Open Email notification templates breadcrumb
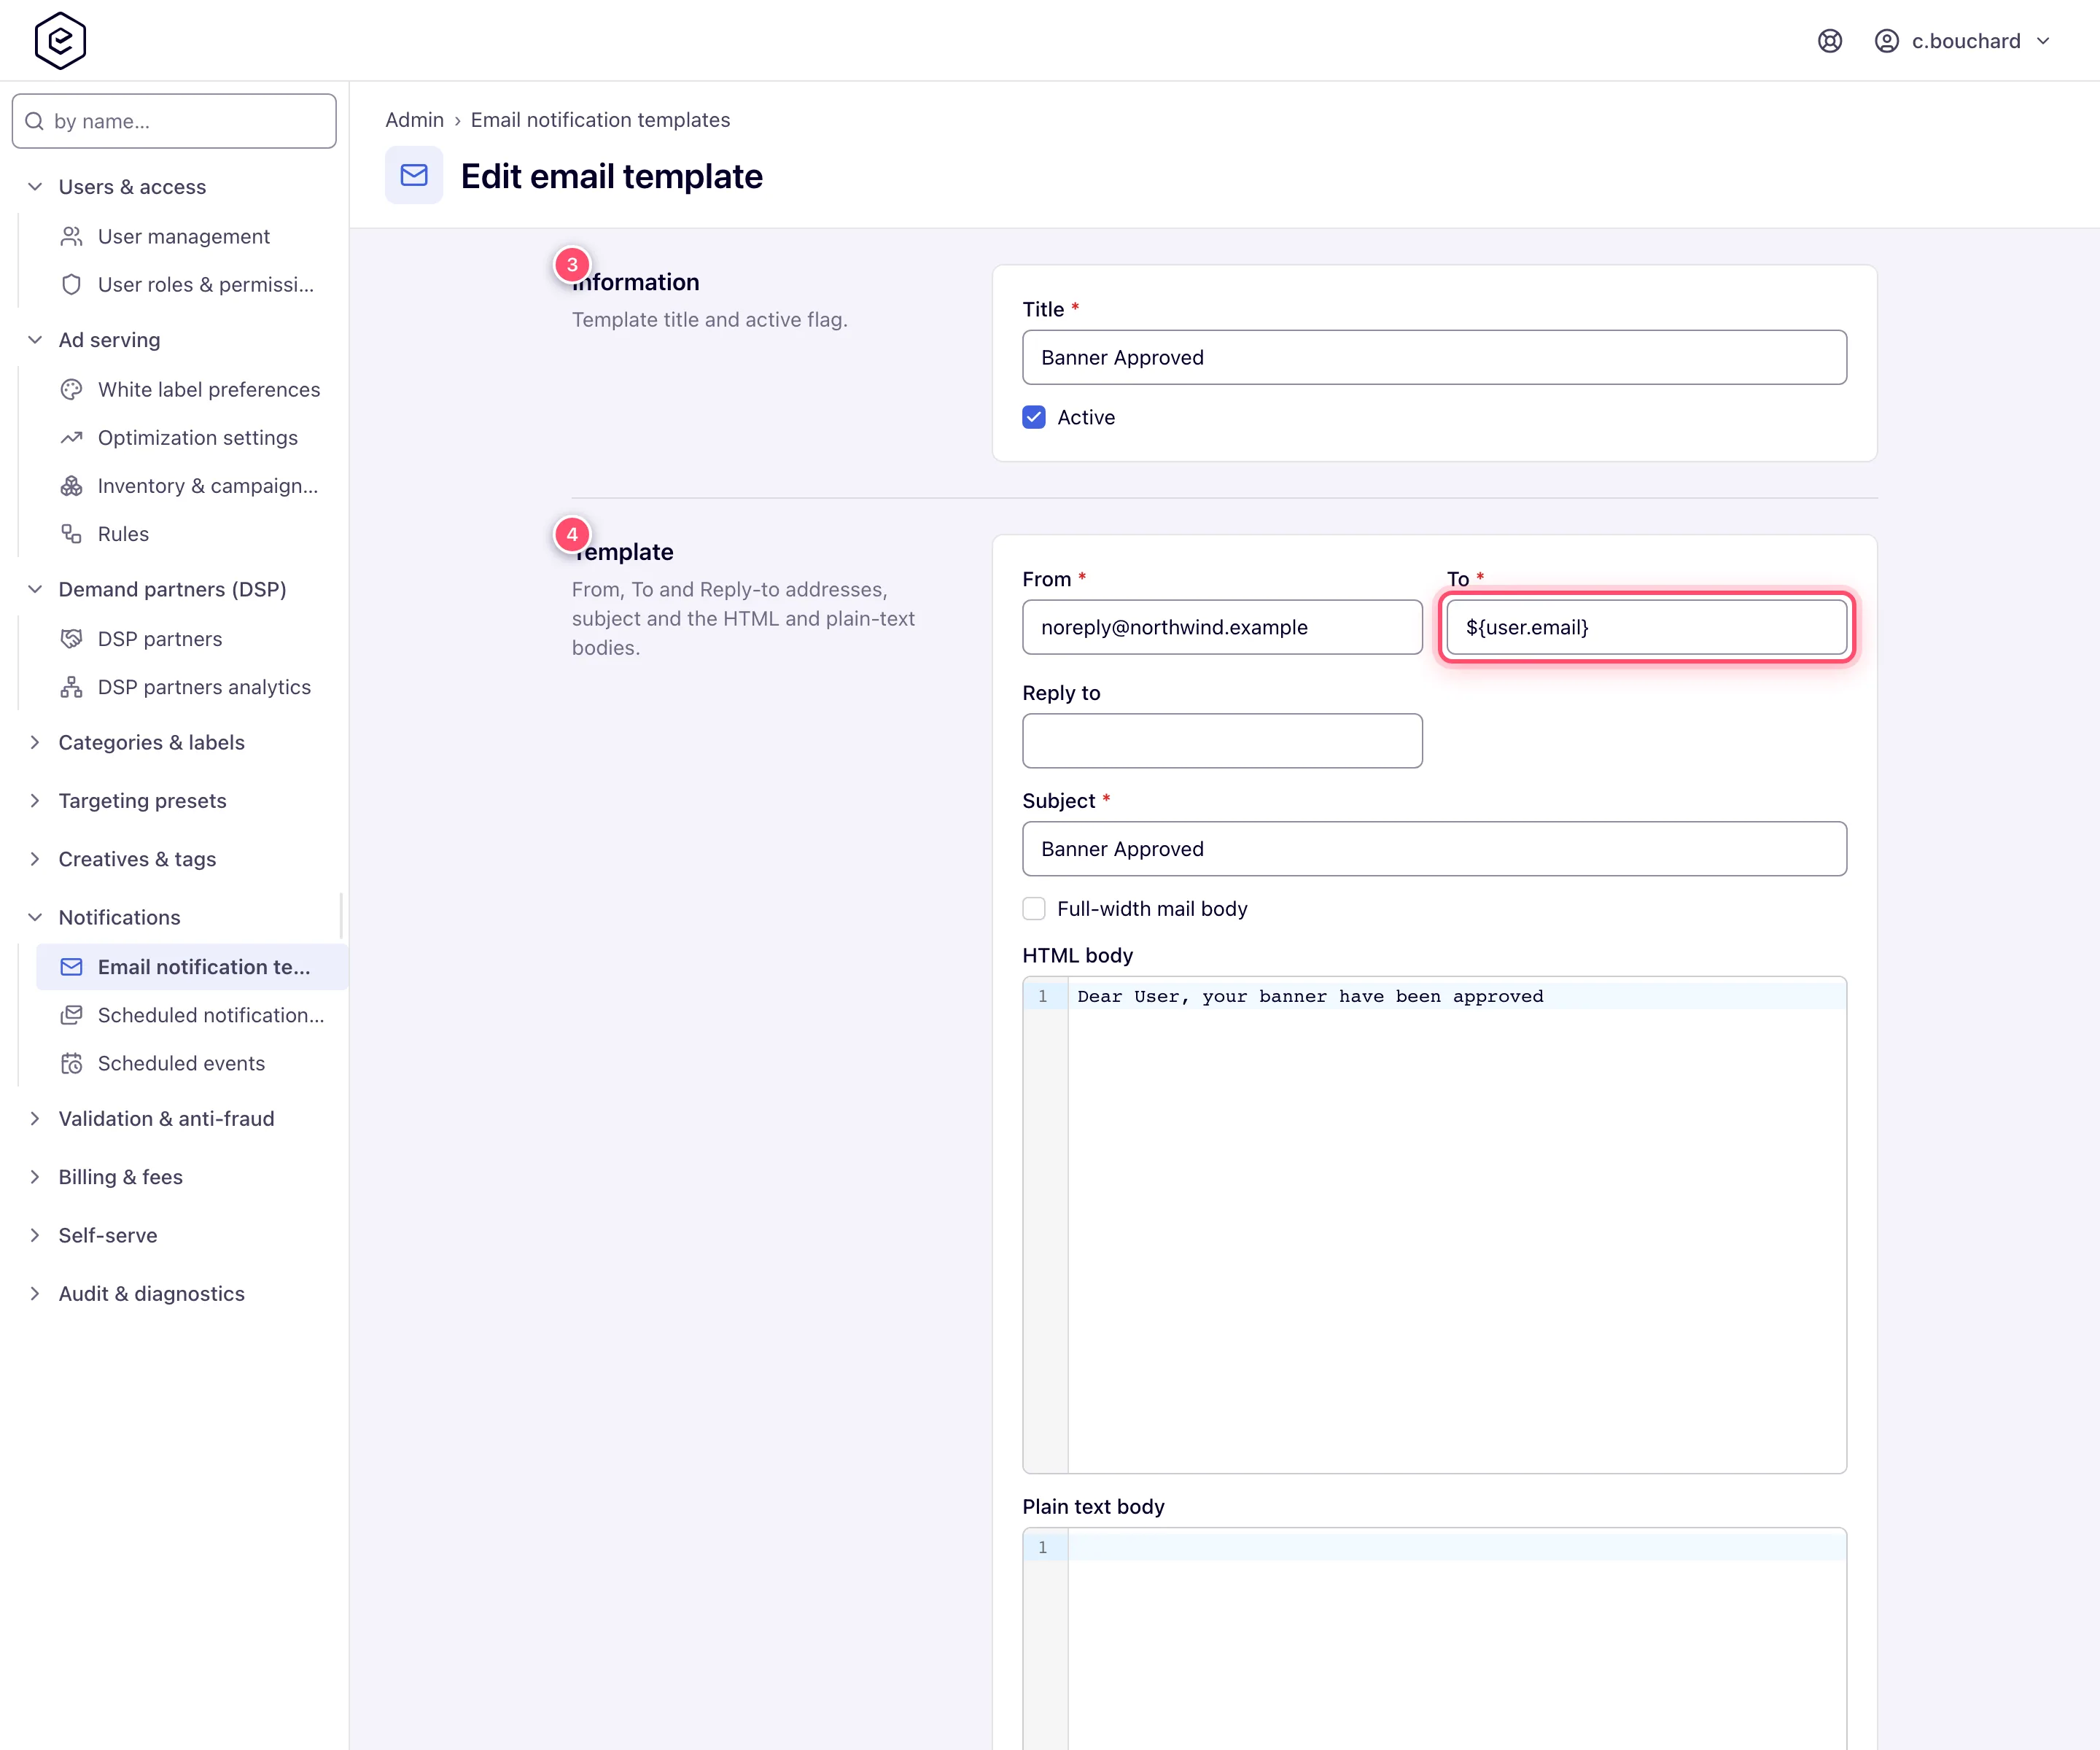 coord(600,120)
